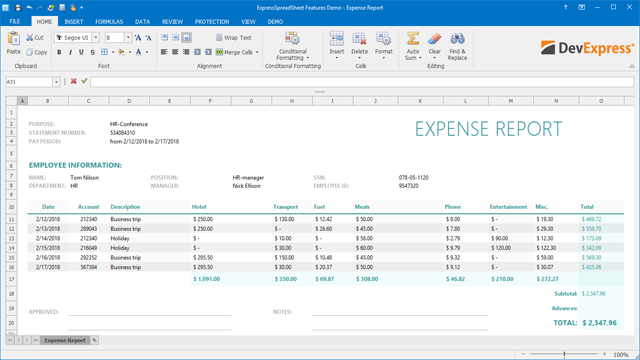Cut the selection with the scissors icon

pos(29,38)
